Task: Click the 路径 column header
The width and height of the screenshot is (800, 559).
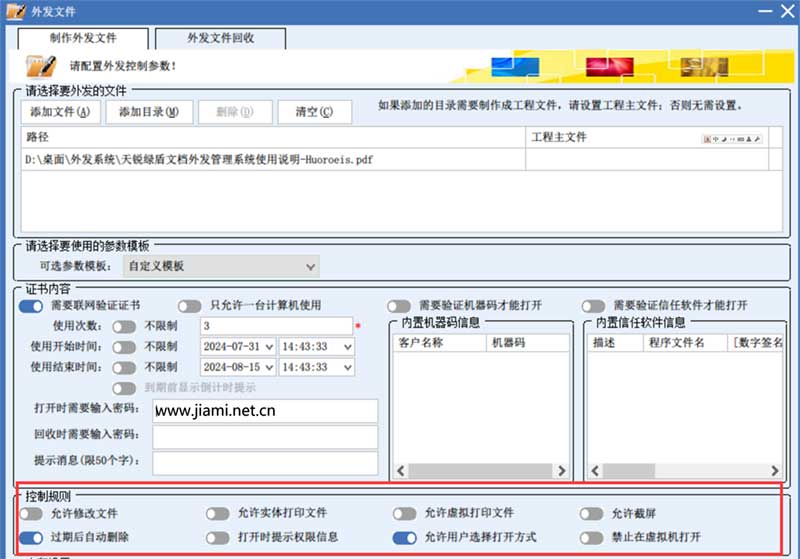Action: [x=273, y=137]
